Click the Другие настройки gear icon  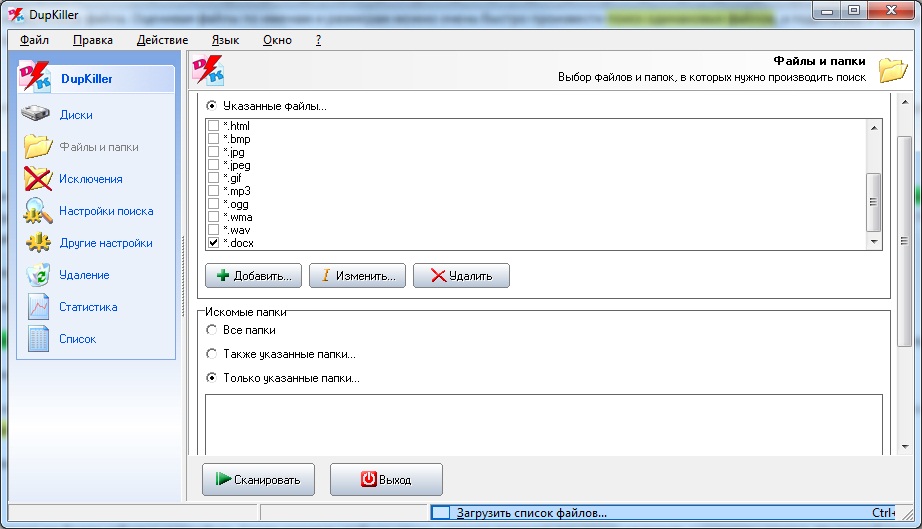[38, 243]
